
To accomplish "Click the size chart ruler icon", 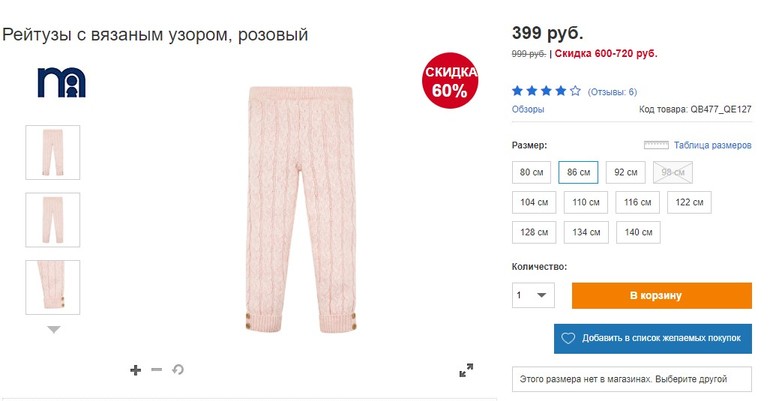I will [x=656, y=145].
